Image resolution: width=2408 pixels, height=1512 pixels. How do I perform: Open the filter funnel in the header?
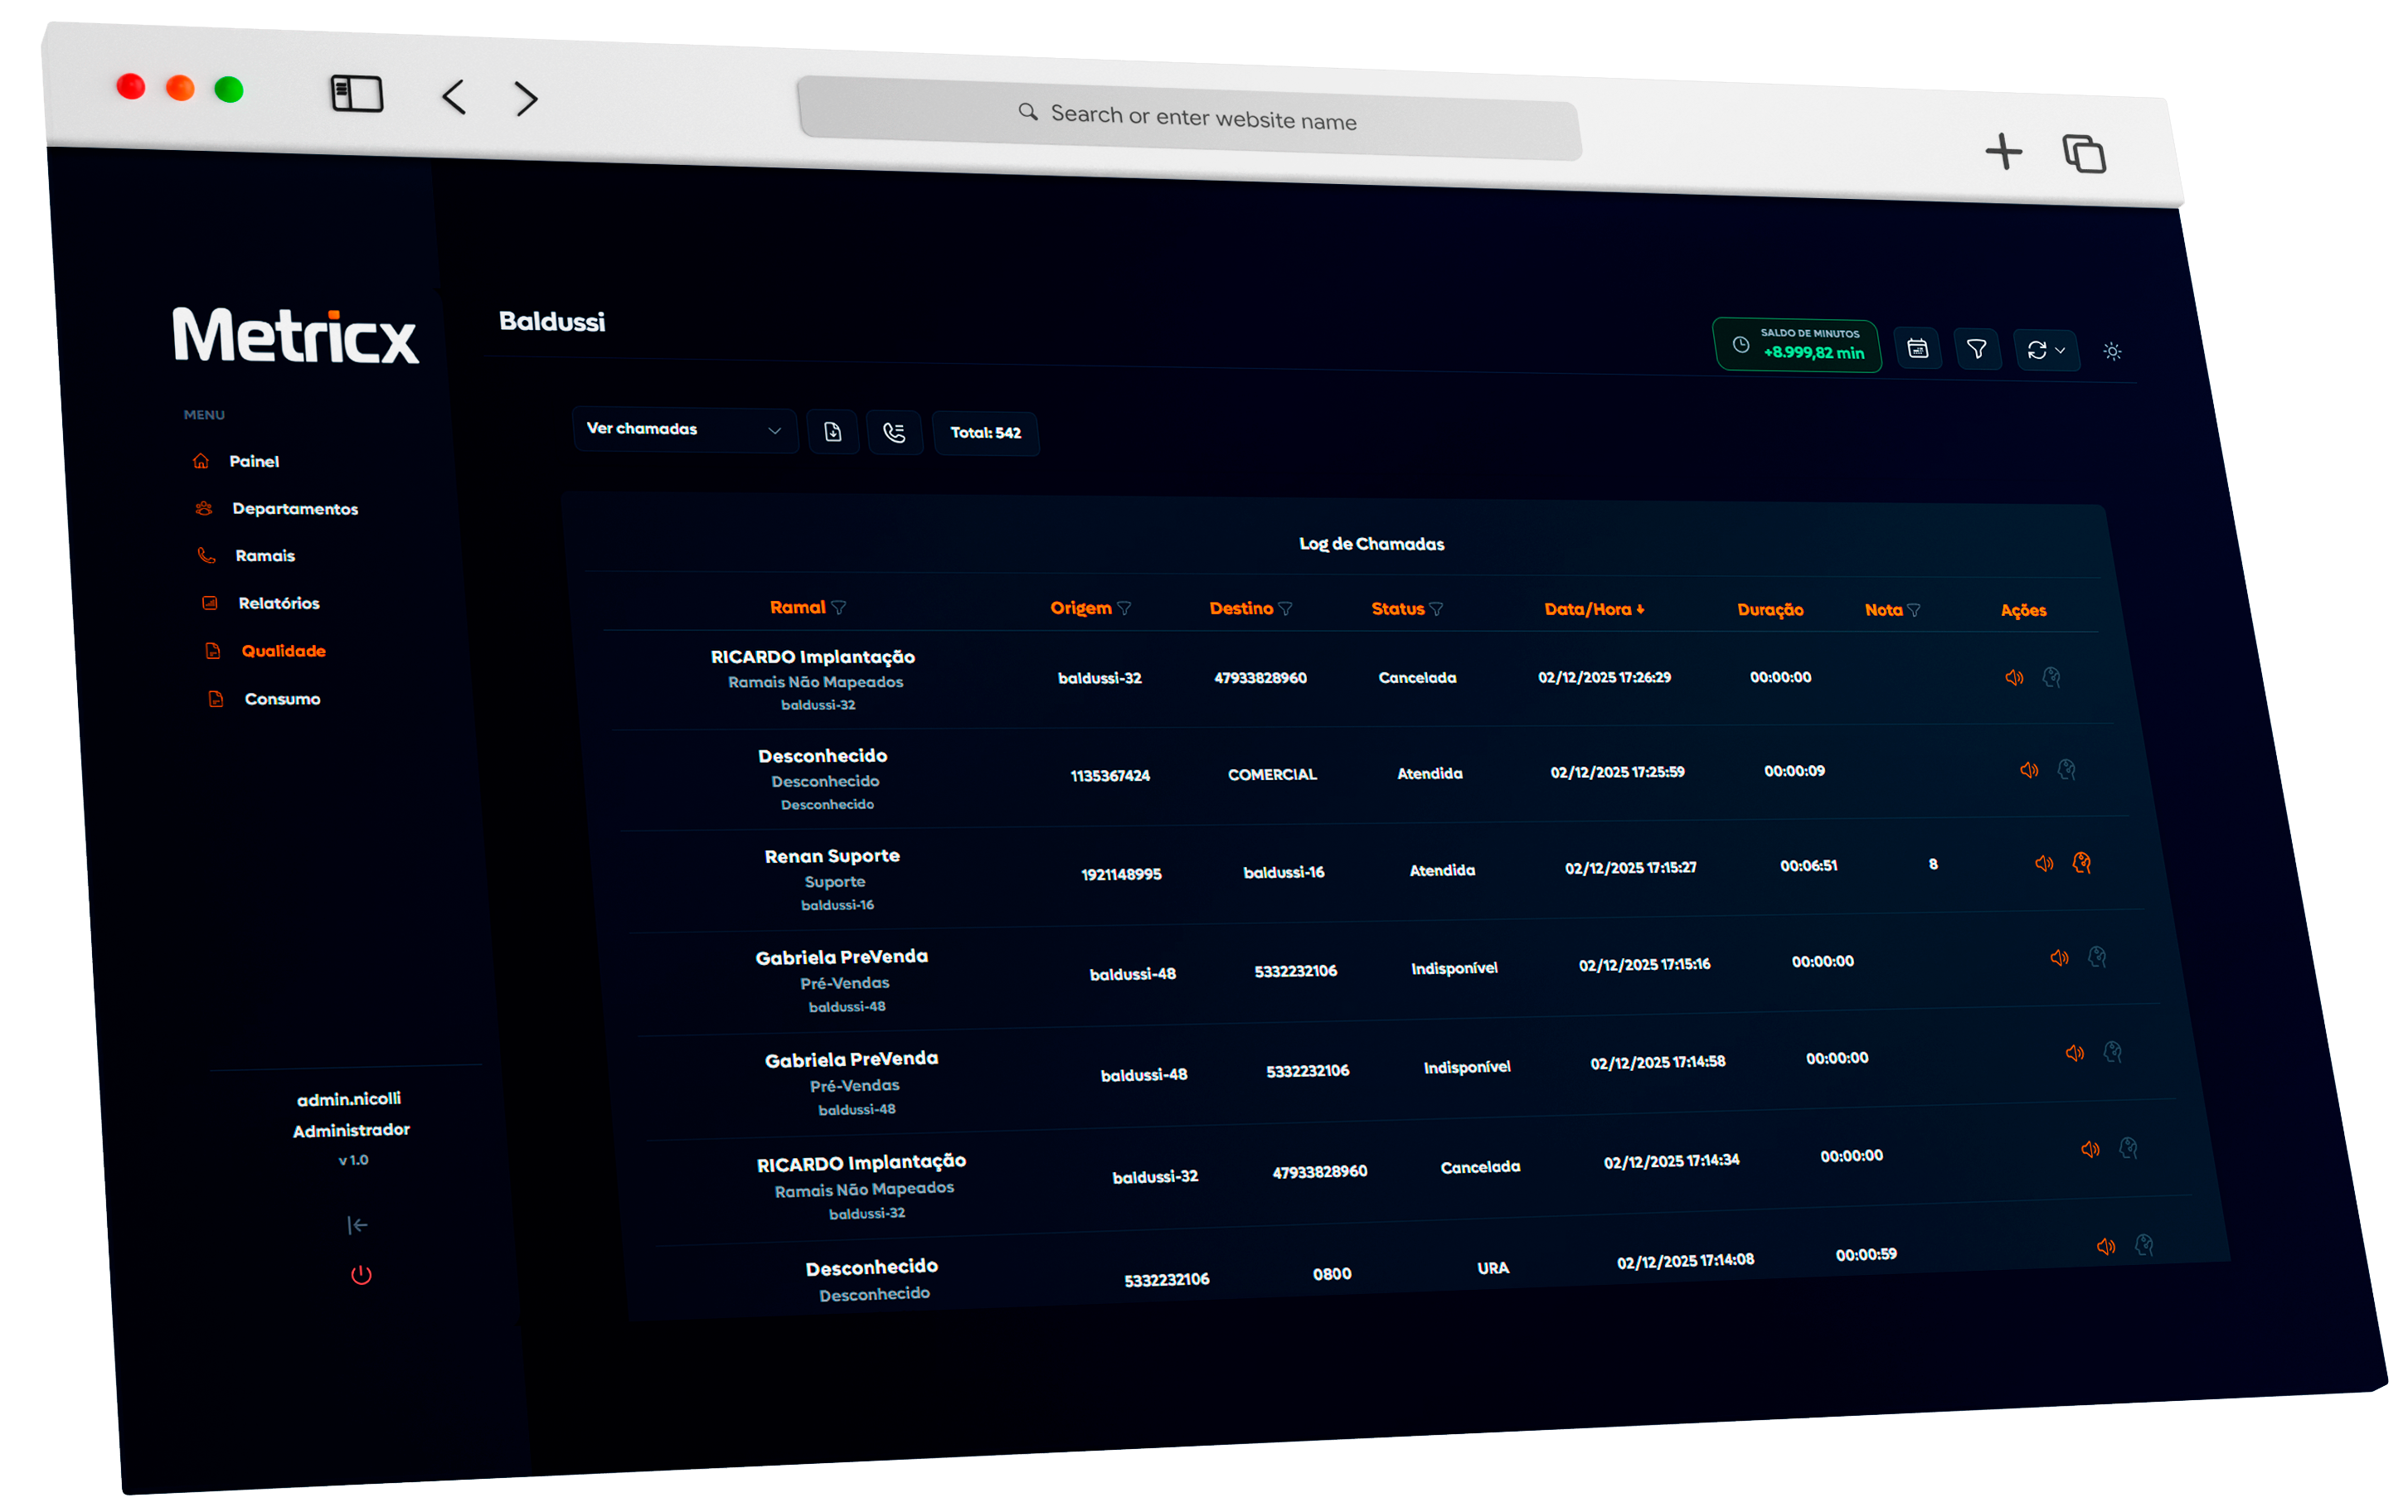(1976, 349)
